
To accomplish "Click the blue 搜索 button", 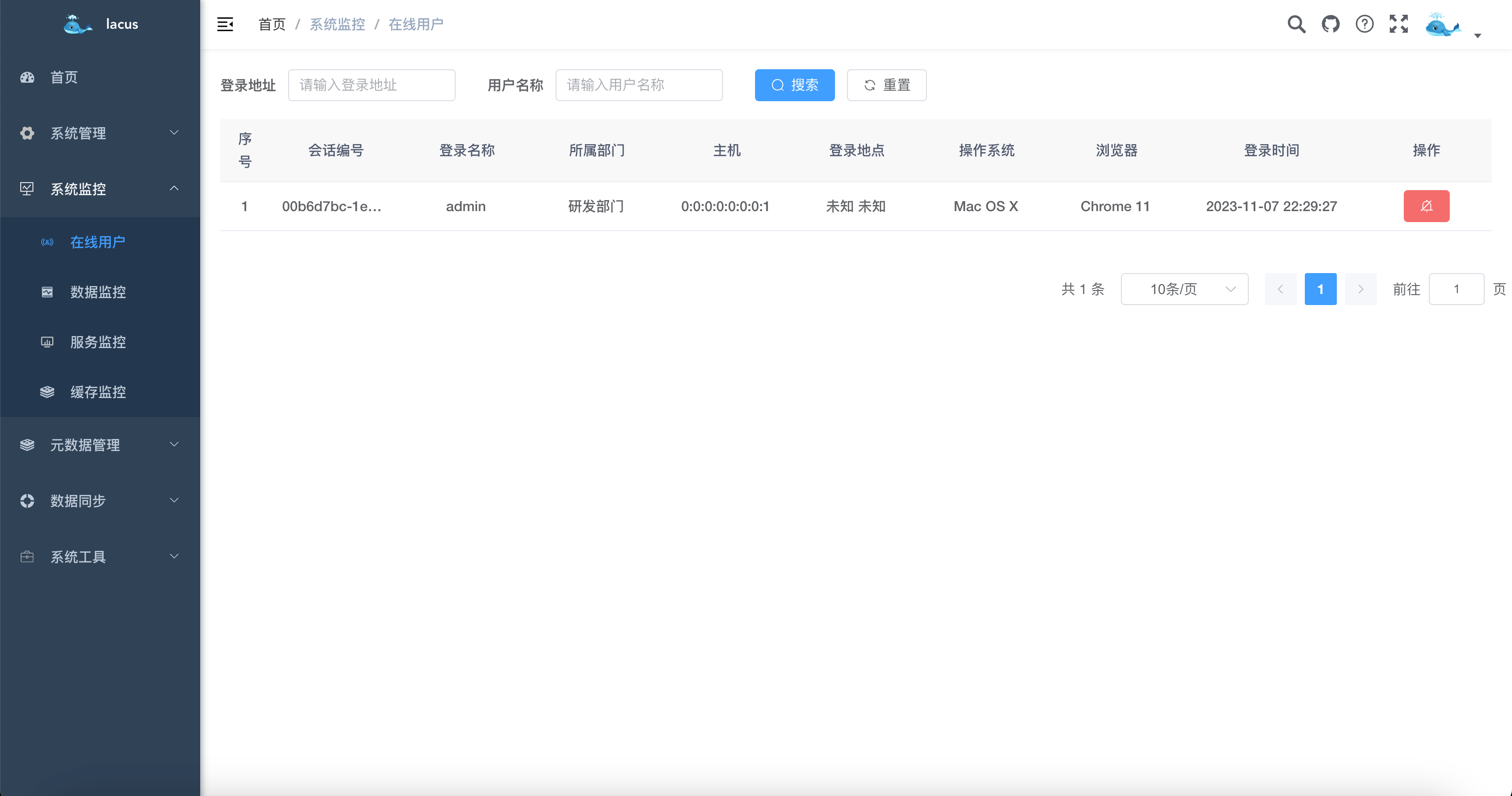I will [795, 85].
